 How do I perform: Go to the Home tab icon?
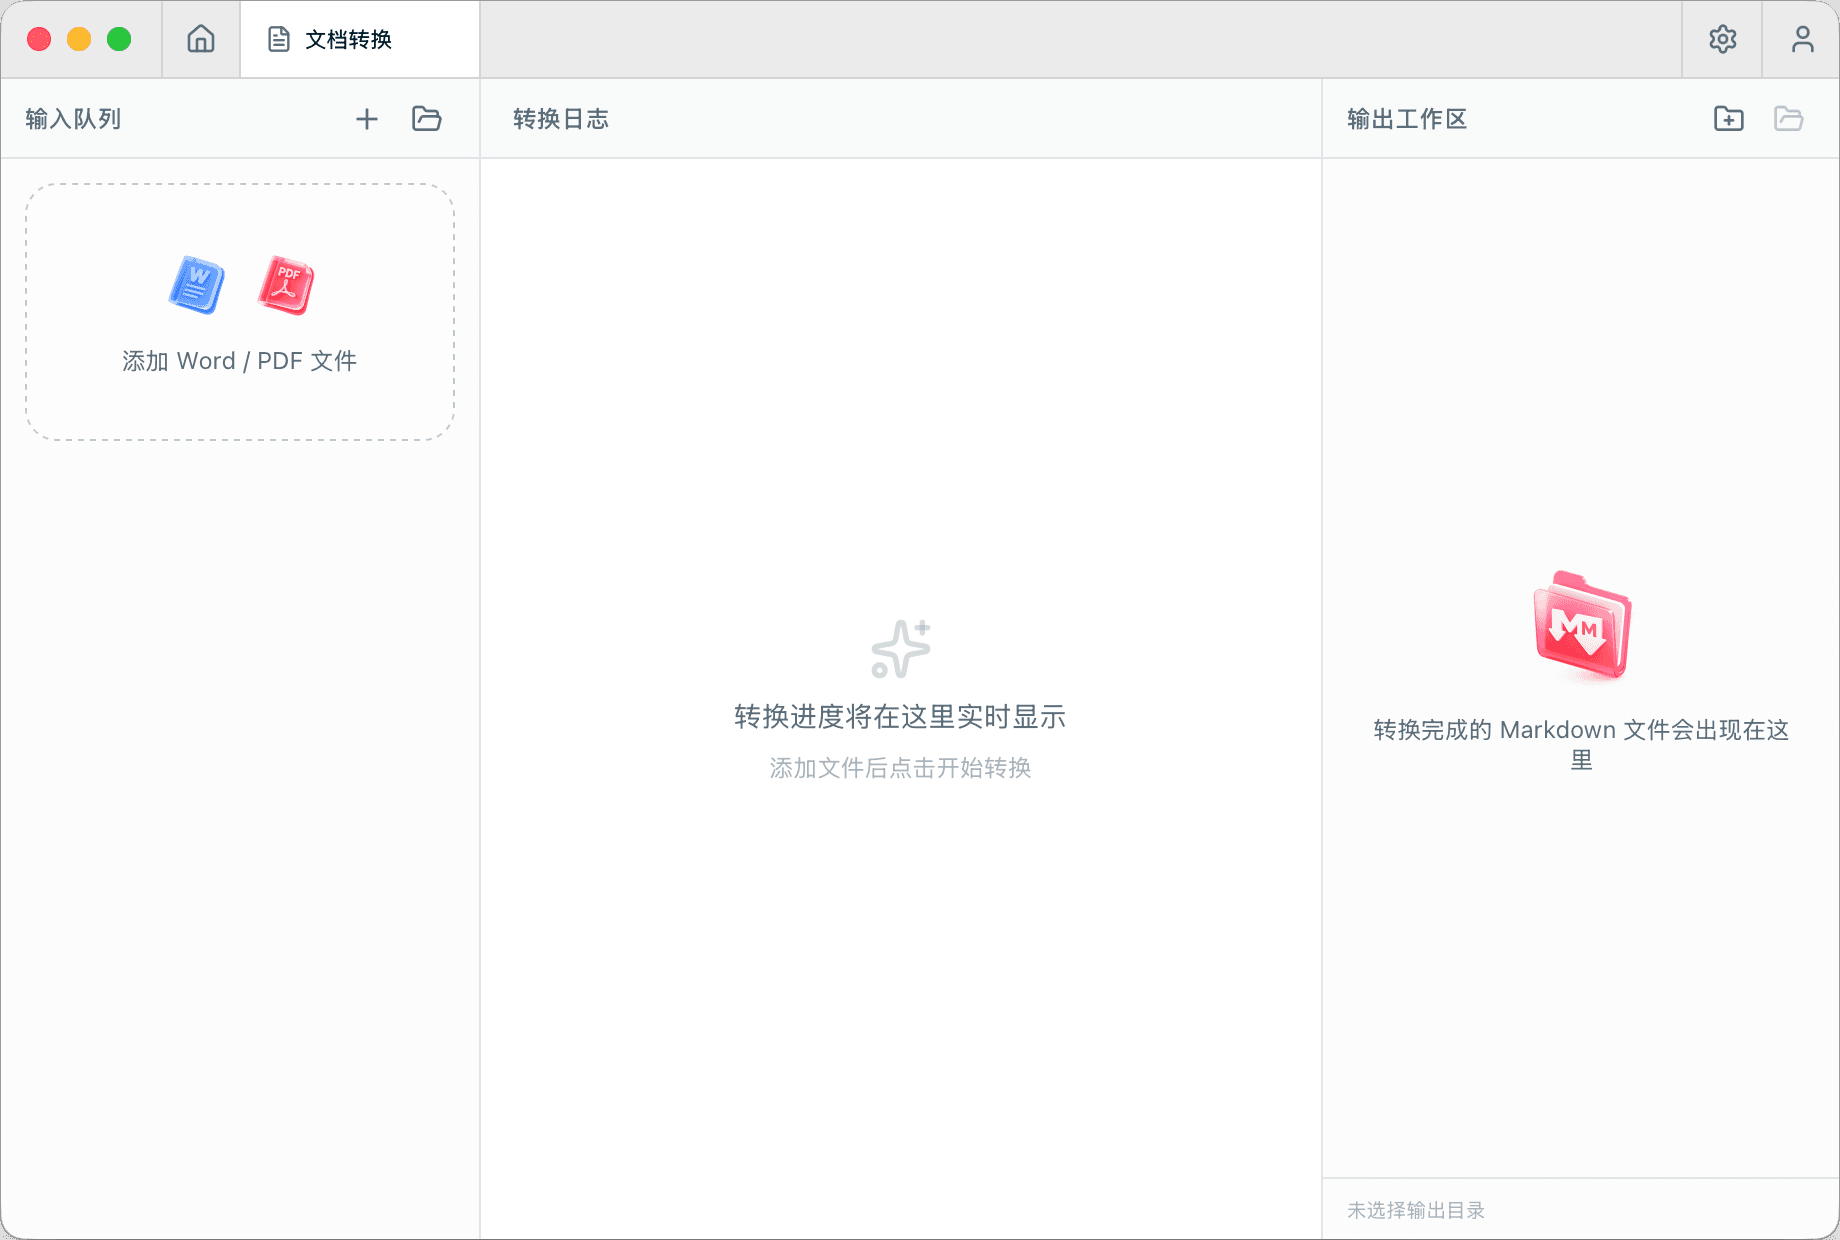[x=201, y=39]
